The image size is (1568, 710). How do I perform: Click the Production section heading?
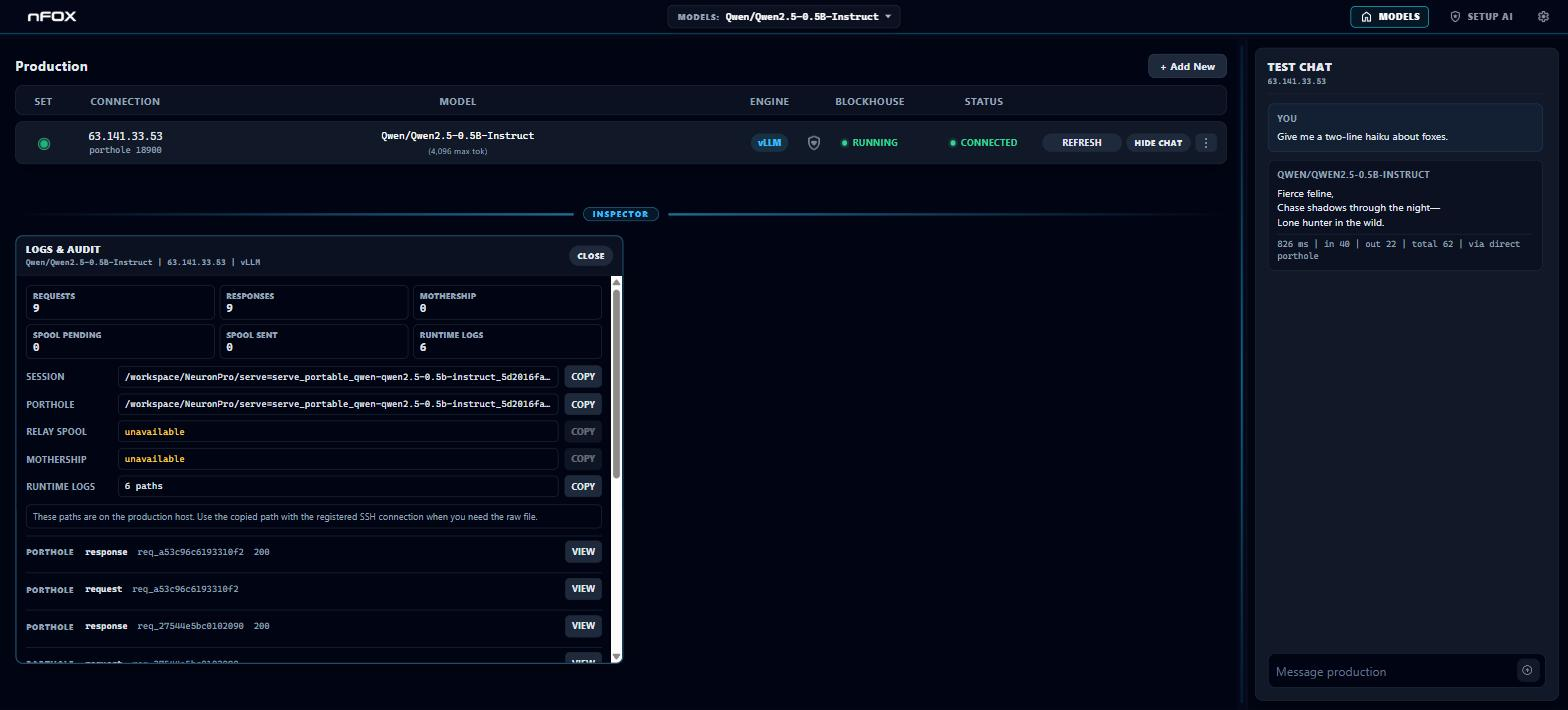[51, 66]
